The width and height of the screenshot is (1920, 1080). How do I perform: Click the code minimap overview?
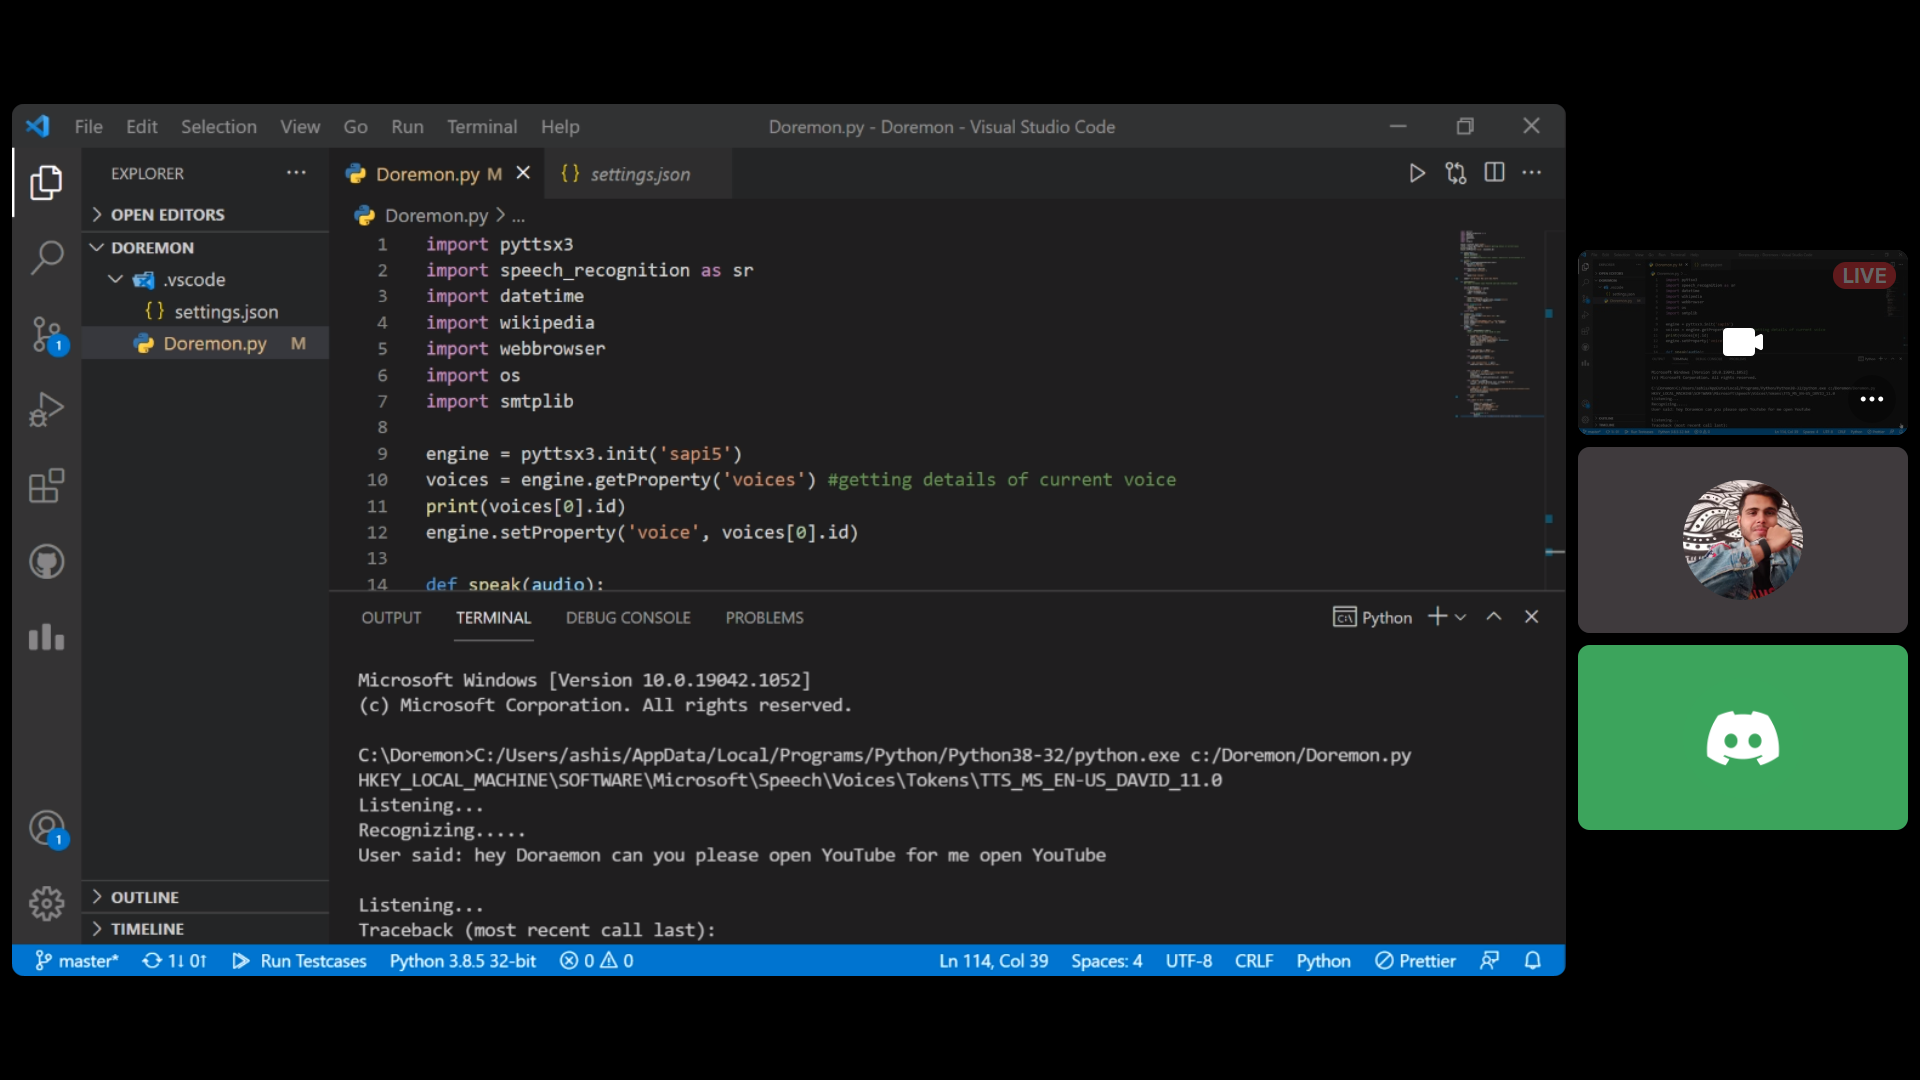[1495, 320]
